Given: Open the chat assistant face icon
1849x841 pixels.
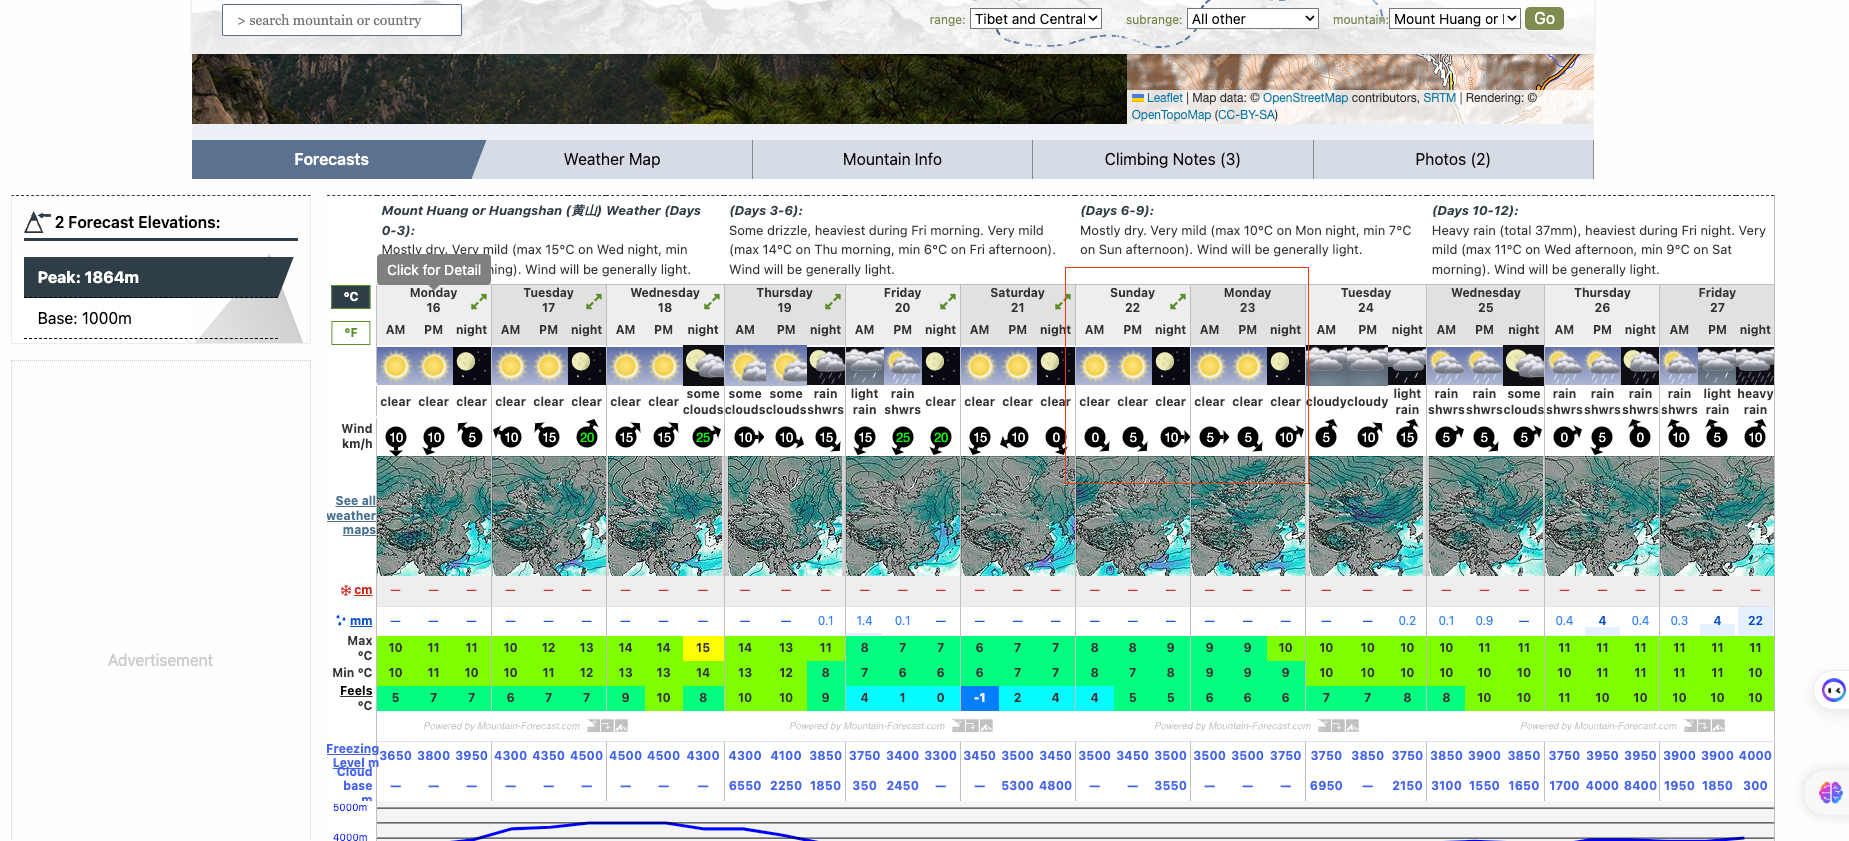Looking at the screenshot, I should click(x=1833, y=690).
